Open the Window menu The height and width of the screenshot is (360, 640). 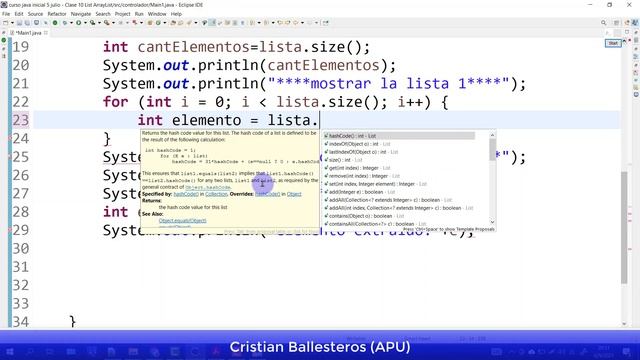tap(157, 14)
